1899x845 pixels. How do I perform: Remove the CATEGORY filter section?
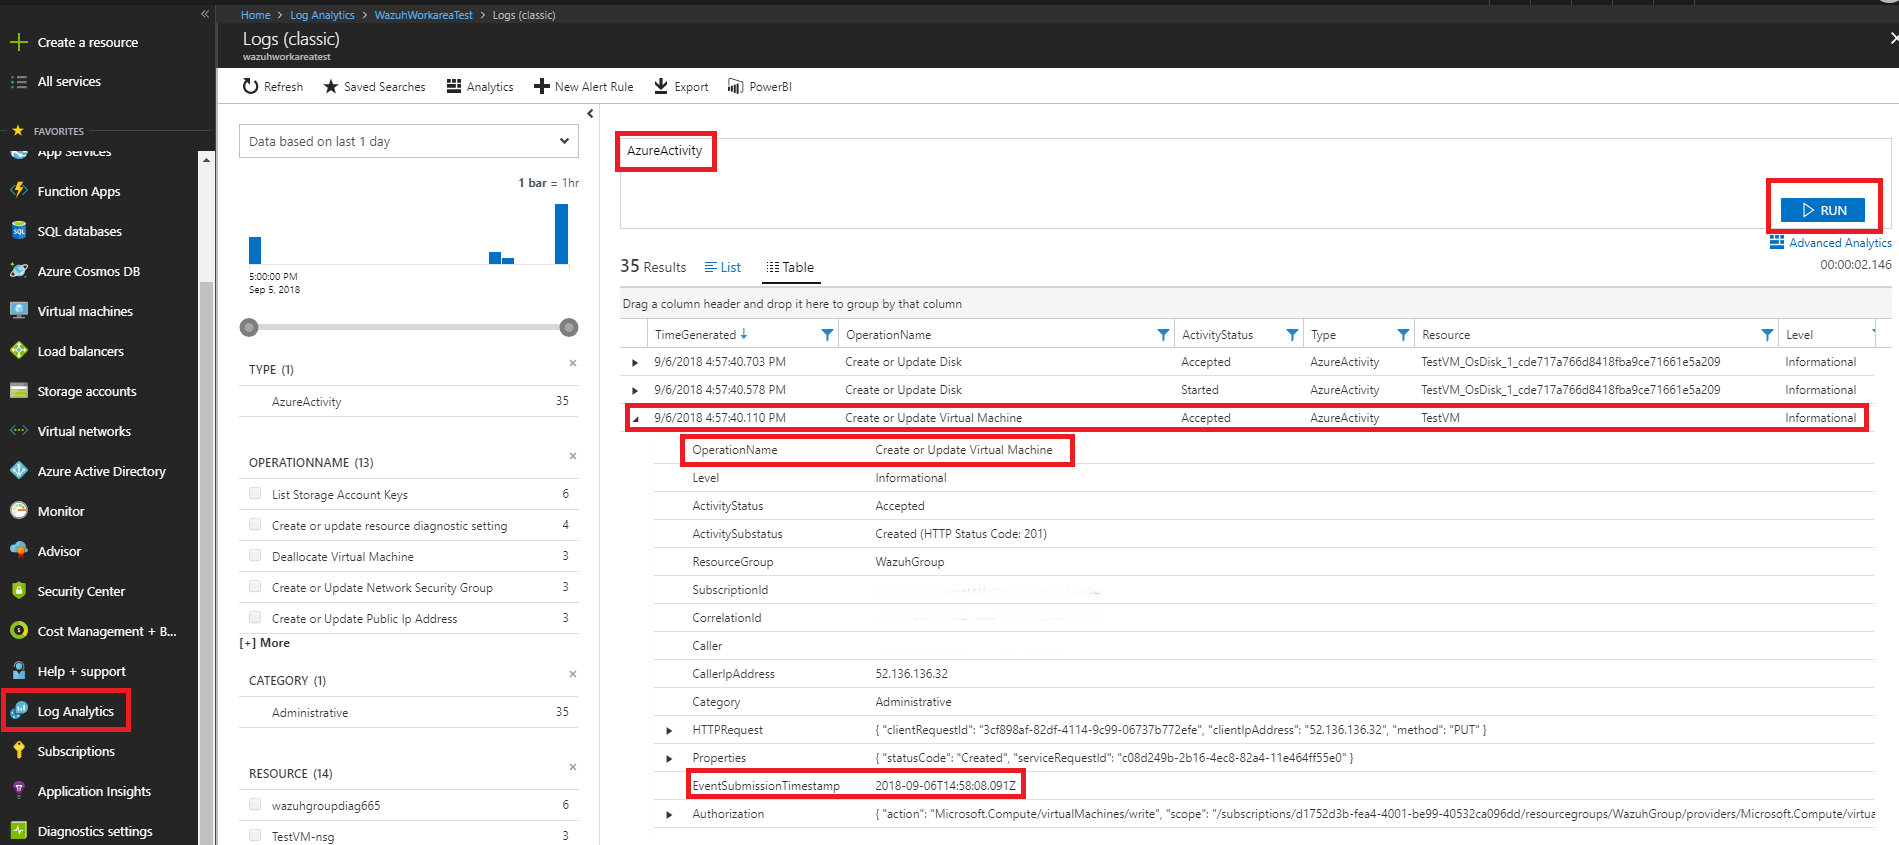(x=573, y=674)
